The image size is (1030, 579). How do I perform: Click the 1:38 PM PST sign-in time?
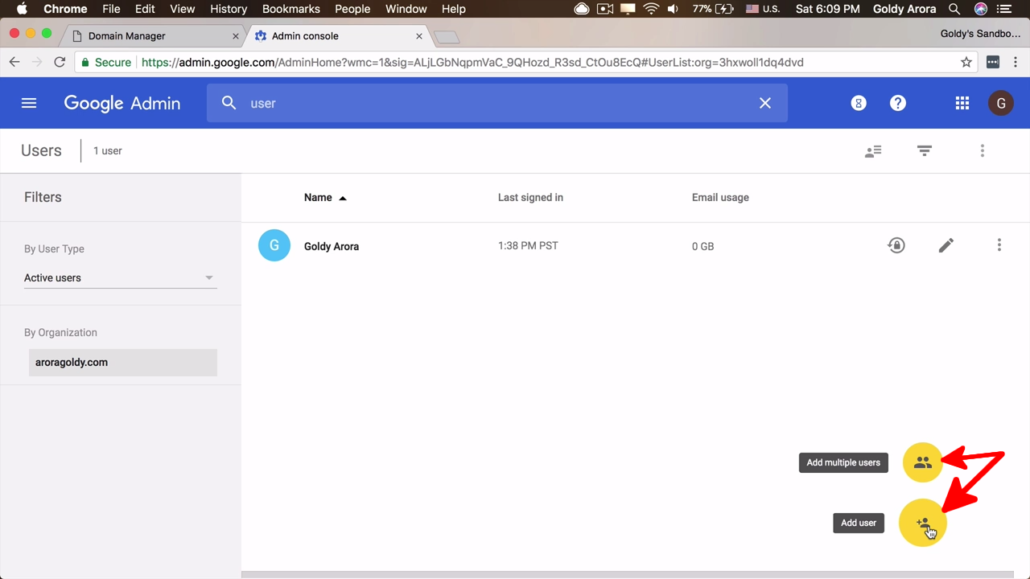[x=528, y=246]
